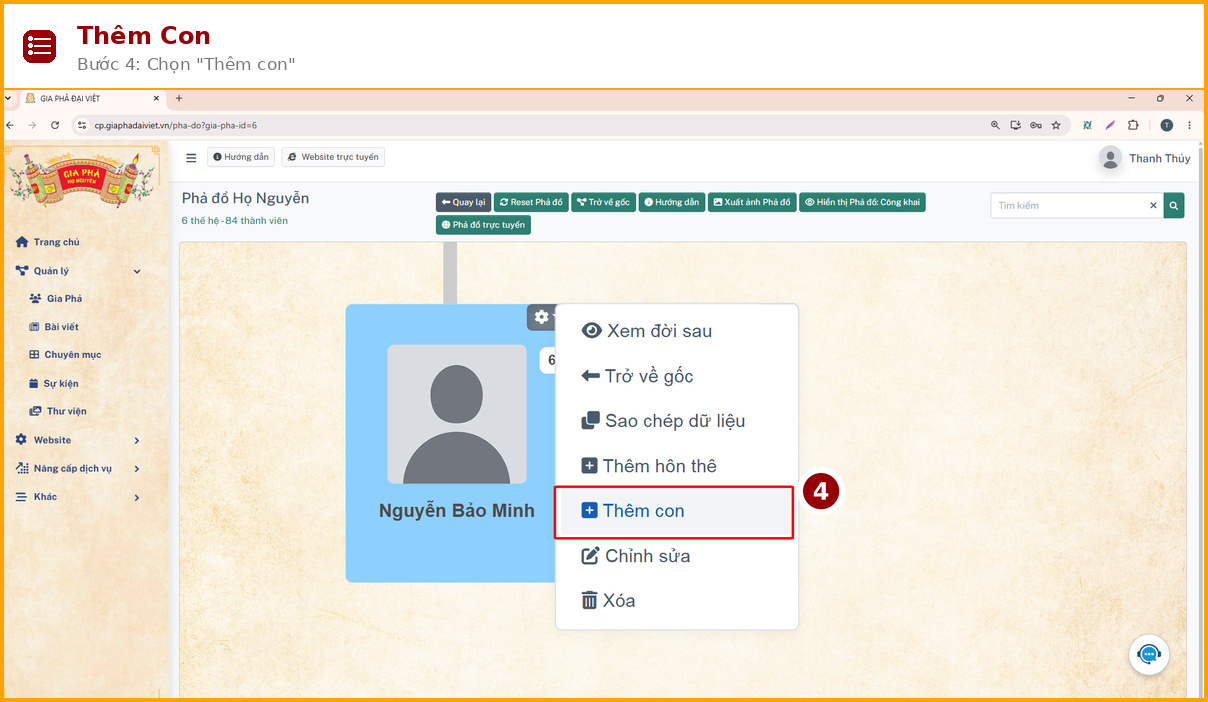Toggle Hiển thị Phả đồ: Công khai visibility

pos(862,202)
